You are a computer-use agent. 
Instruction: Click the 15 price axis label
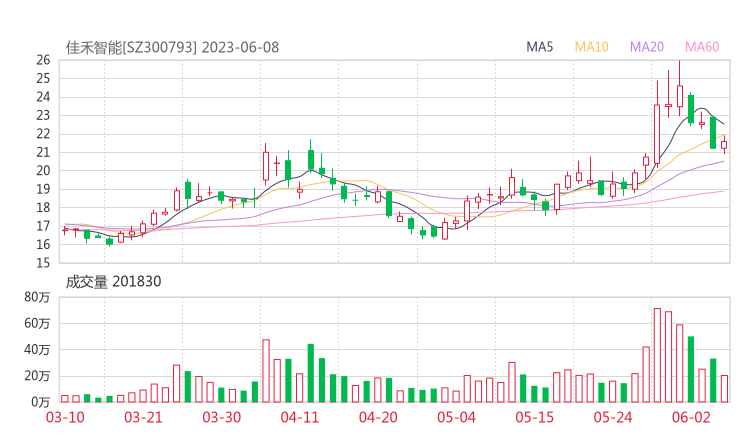pyautogui.click(x=42, y=263)
